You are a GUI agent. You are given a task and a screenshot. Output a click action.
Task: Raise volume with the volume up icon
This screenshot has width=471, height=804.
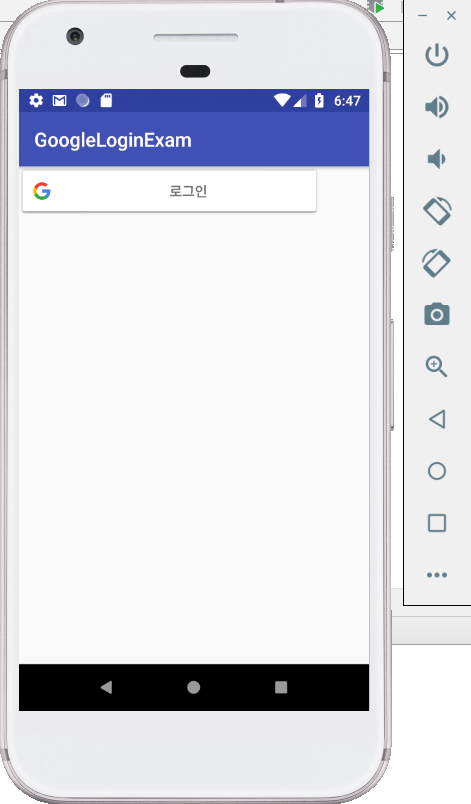[437, 107]
